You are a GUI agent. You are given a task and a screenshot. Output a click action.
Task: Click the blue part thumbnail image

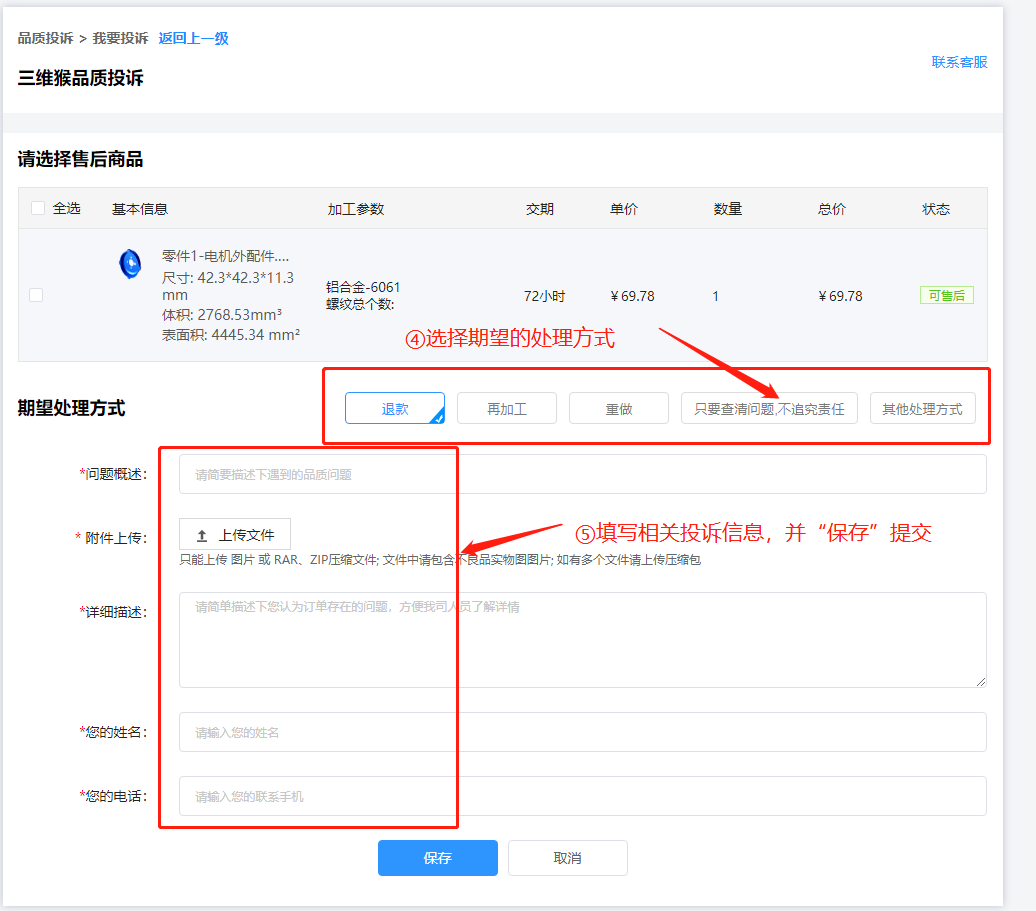tap(130, 264)
